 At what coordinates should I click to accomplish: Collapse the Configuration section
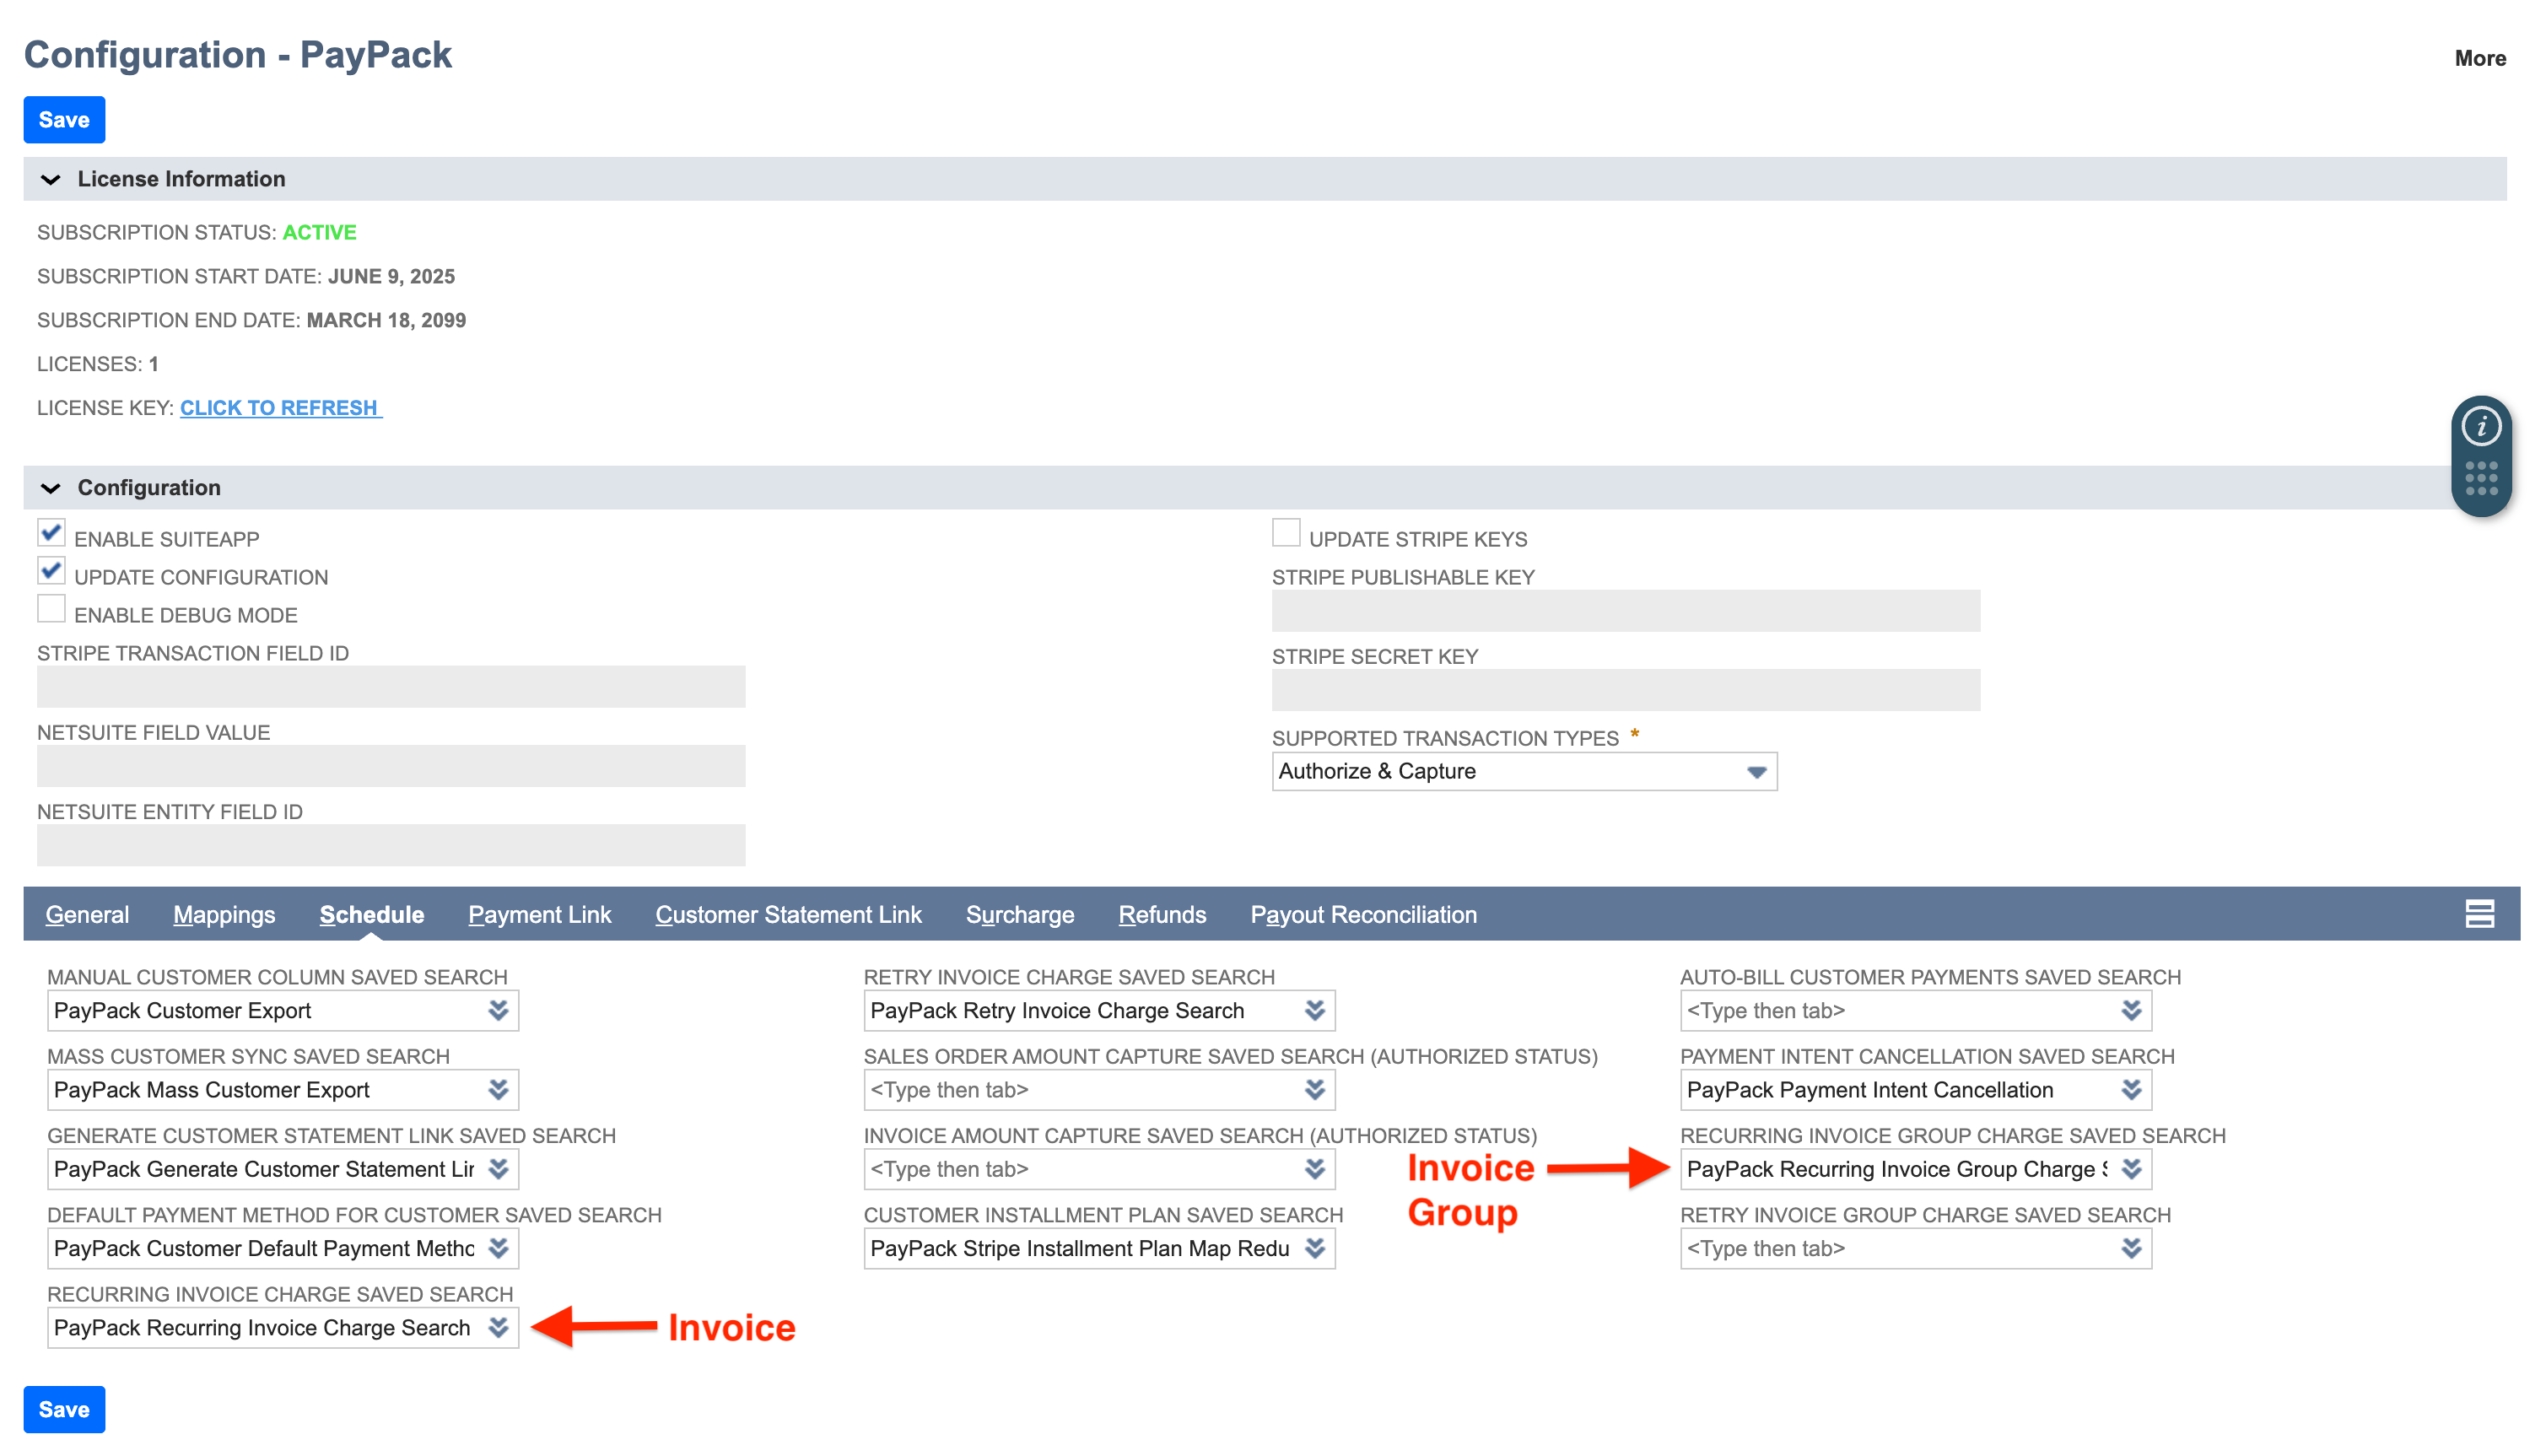(x=50, y=487)
